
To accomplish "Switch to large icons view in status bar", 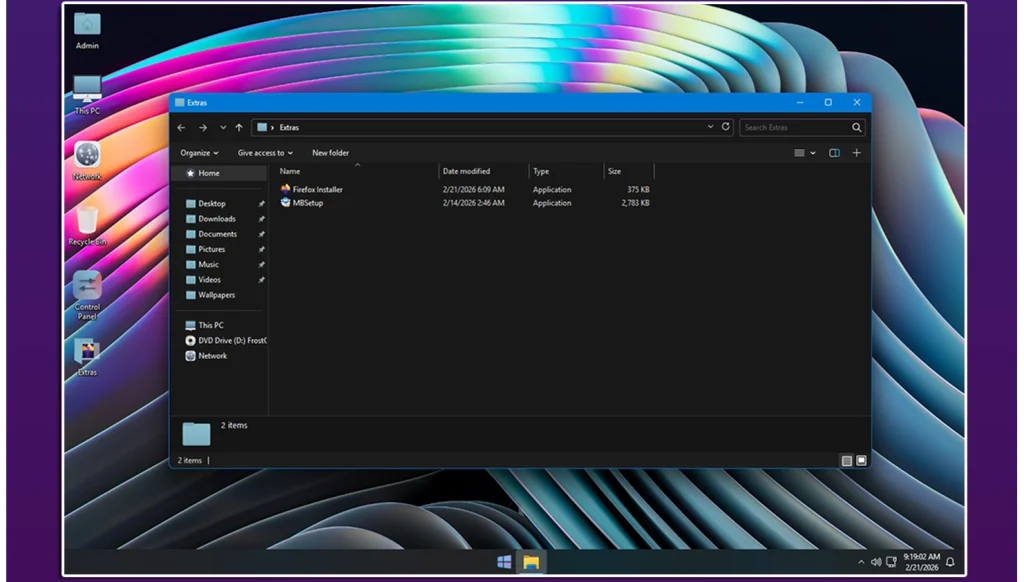I will pos(861,461).
